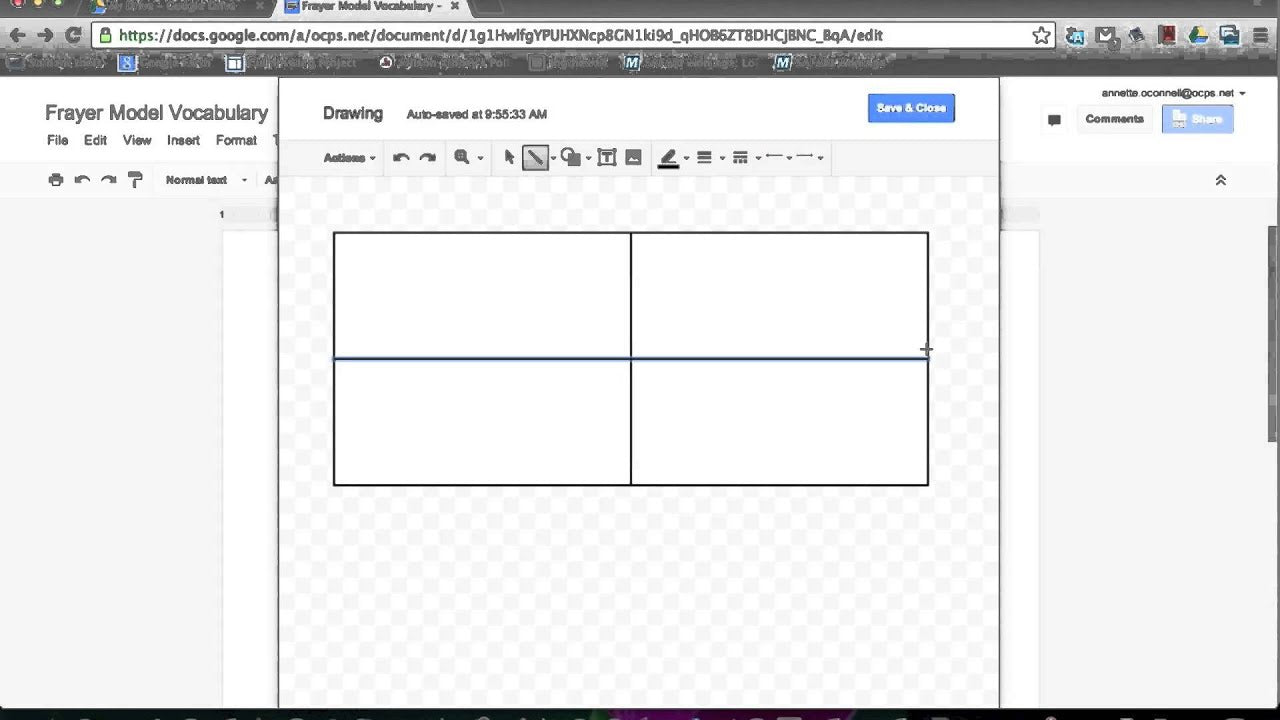Image resolution: width=1280 pixels, height=720 pixels.
Task: Expand the Zoom magnifier dropdown
Action: coord(468,158)
